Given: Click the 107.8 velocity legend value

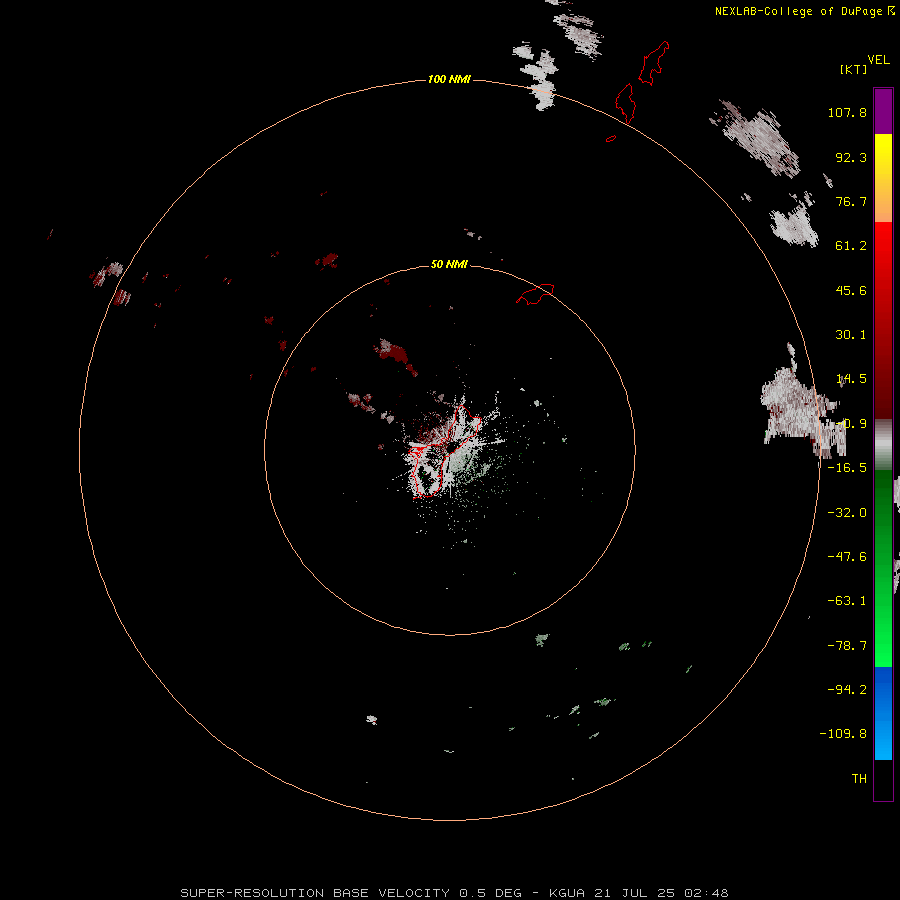Looking at the screenshot, I should pos(847,112).
